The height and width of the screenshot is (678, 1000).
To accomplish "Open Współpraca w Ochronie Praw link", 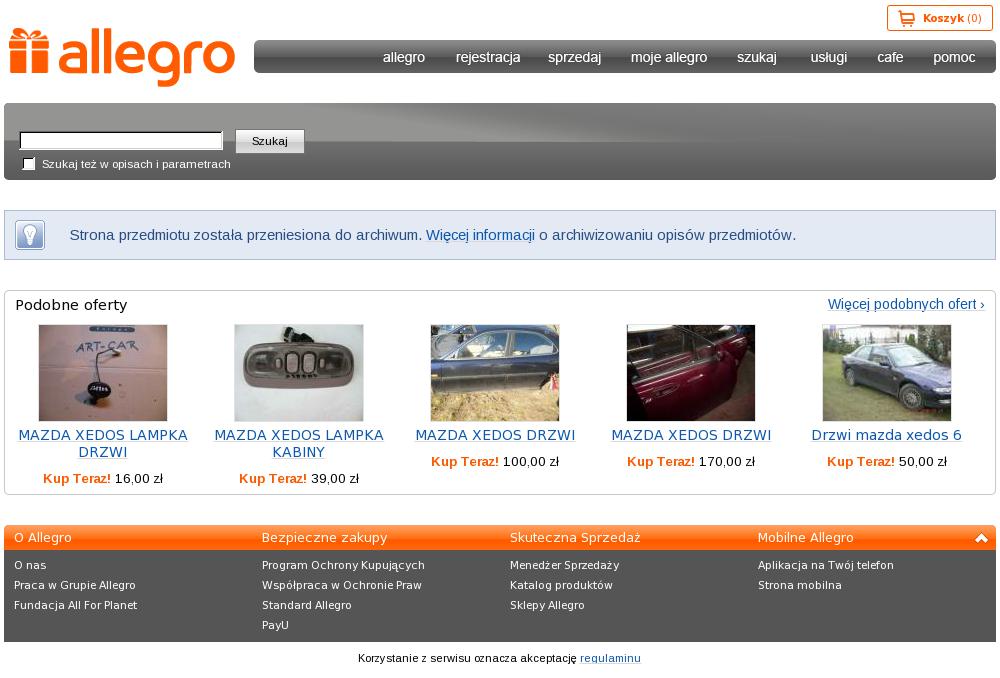I will pyautogui.click(x=341, y=585).
